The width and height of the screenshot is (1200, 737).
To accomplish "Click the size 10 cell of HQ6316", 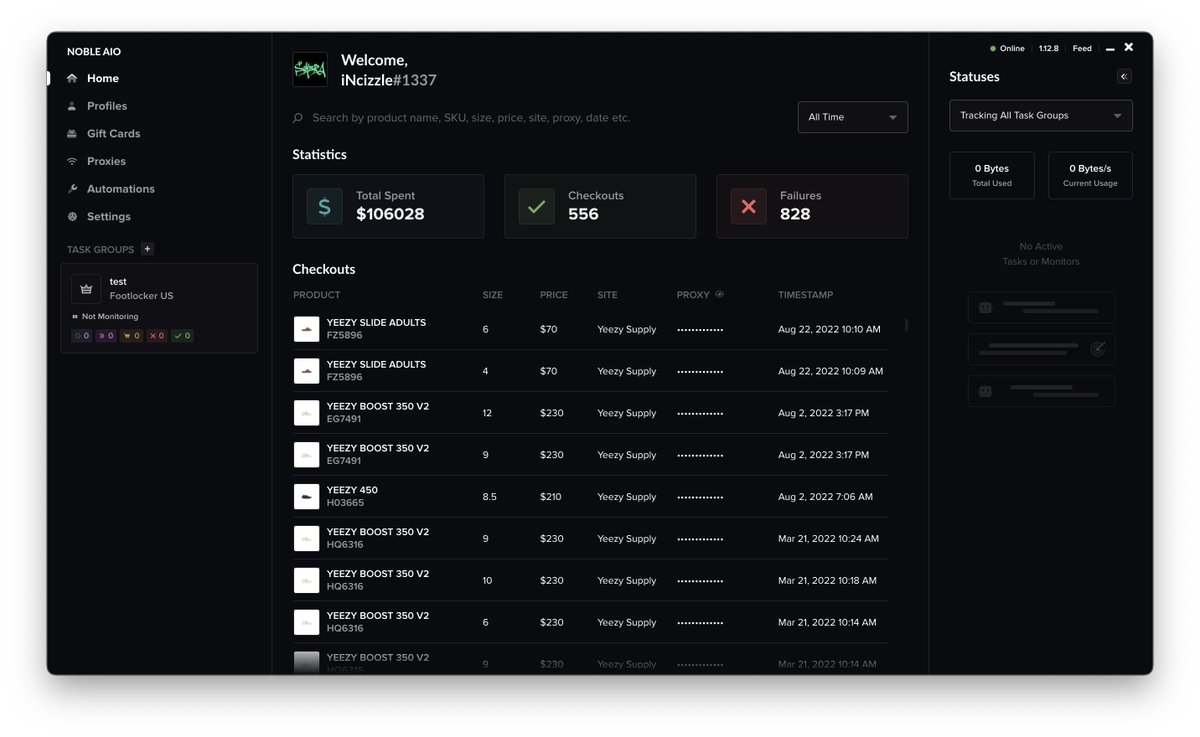I will pos(487,581).
